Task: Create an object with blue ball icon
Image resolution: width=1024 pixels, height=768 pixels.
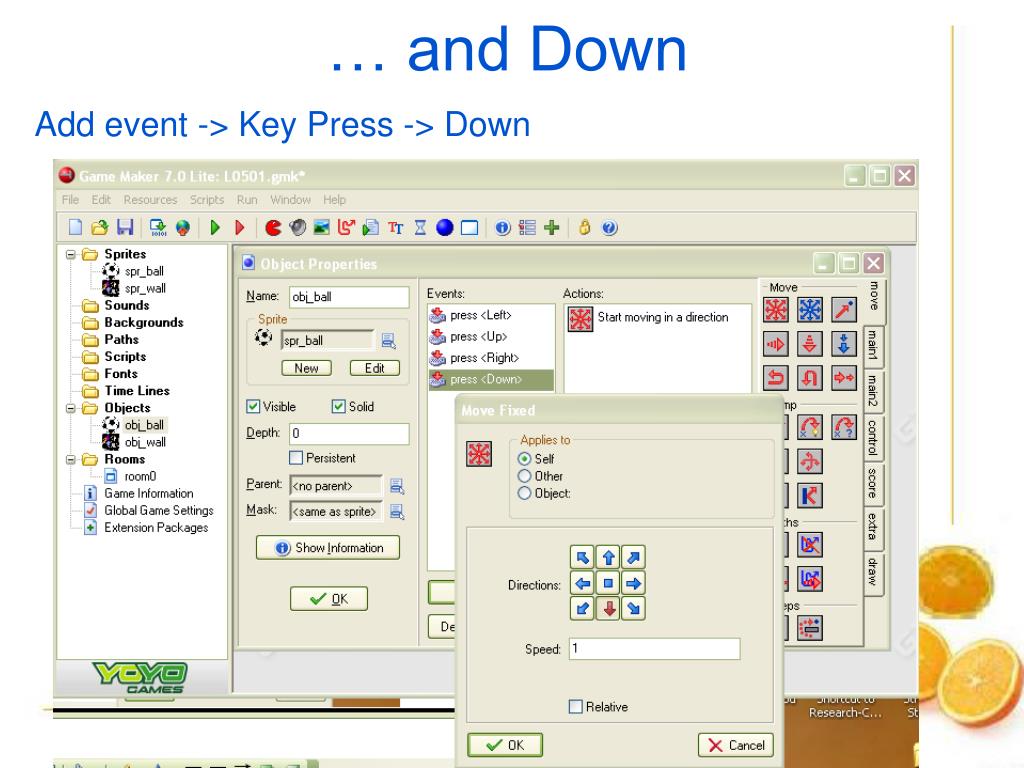Action: pos(445,227)
